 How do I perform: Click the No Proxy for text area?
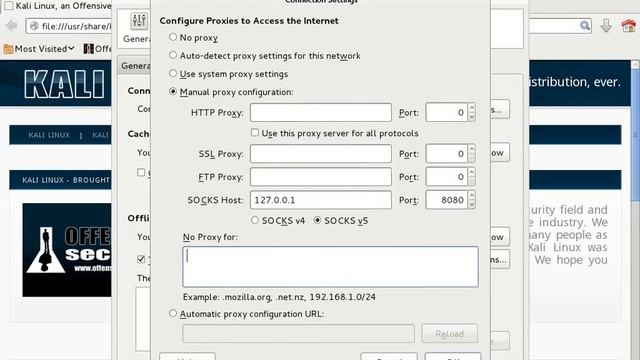[x=331, y=267]
